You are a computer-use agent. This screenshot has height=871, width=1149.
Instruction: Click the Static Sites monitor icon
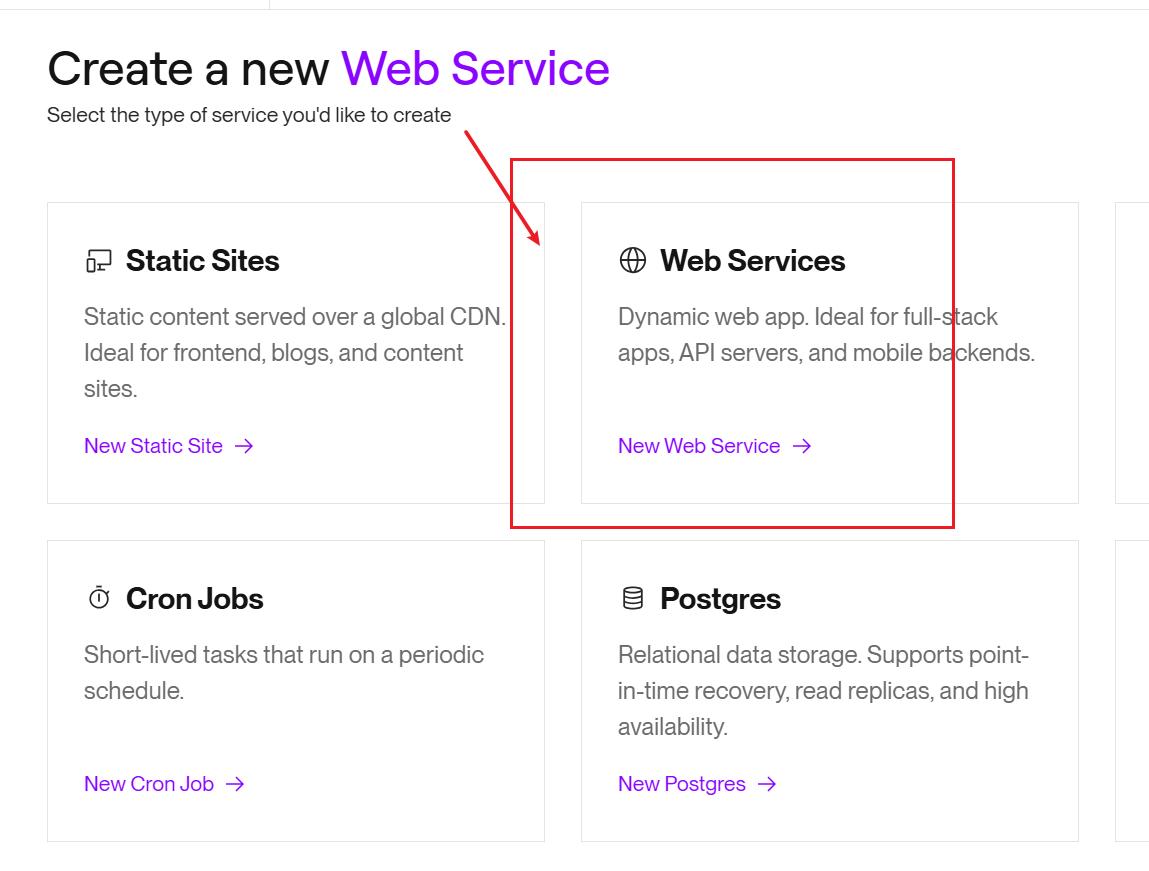pyautogui.click(x=98, y=261)
